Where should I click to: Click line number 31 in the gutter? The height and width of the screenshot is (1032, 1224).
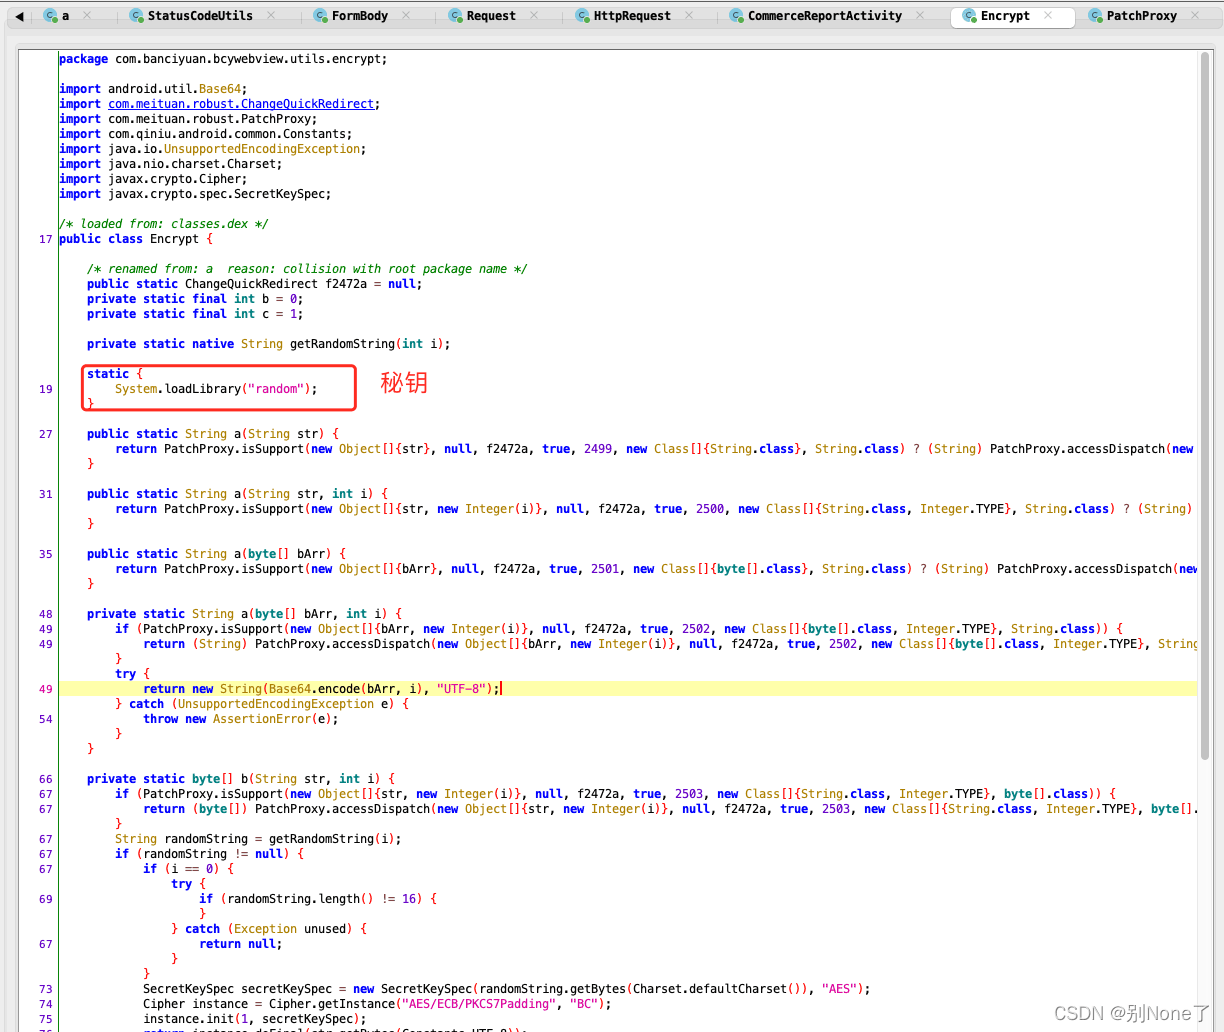(46, 494)
